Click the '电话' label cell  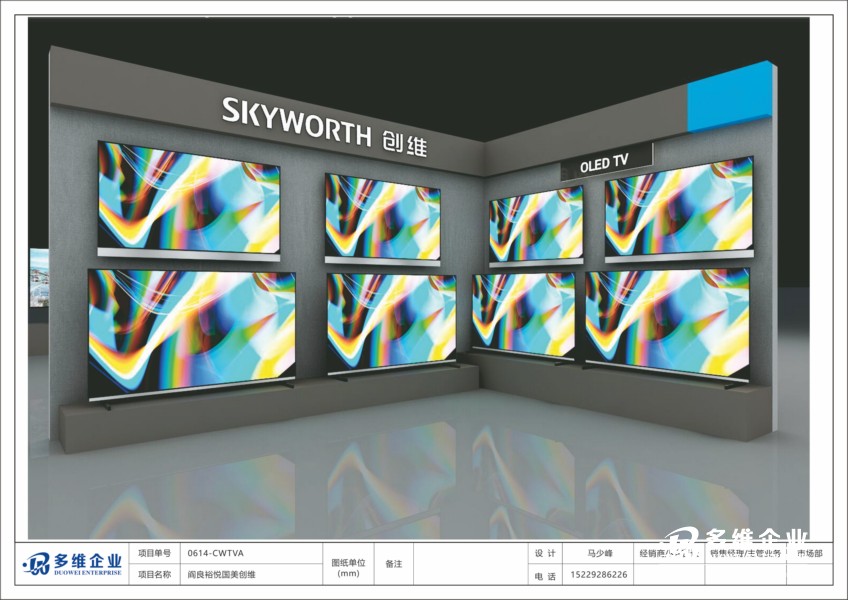pos(545,576)
